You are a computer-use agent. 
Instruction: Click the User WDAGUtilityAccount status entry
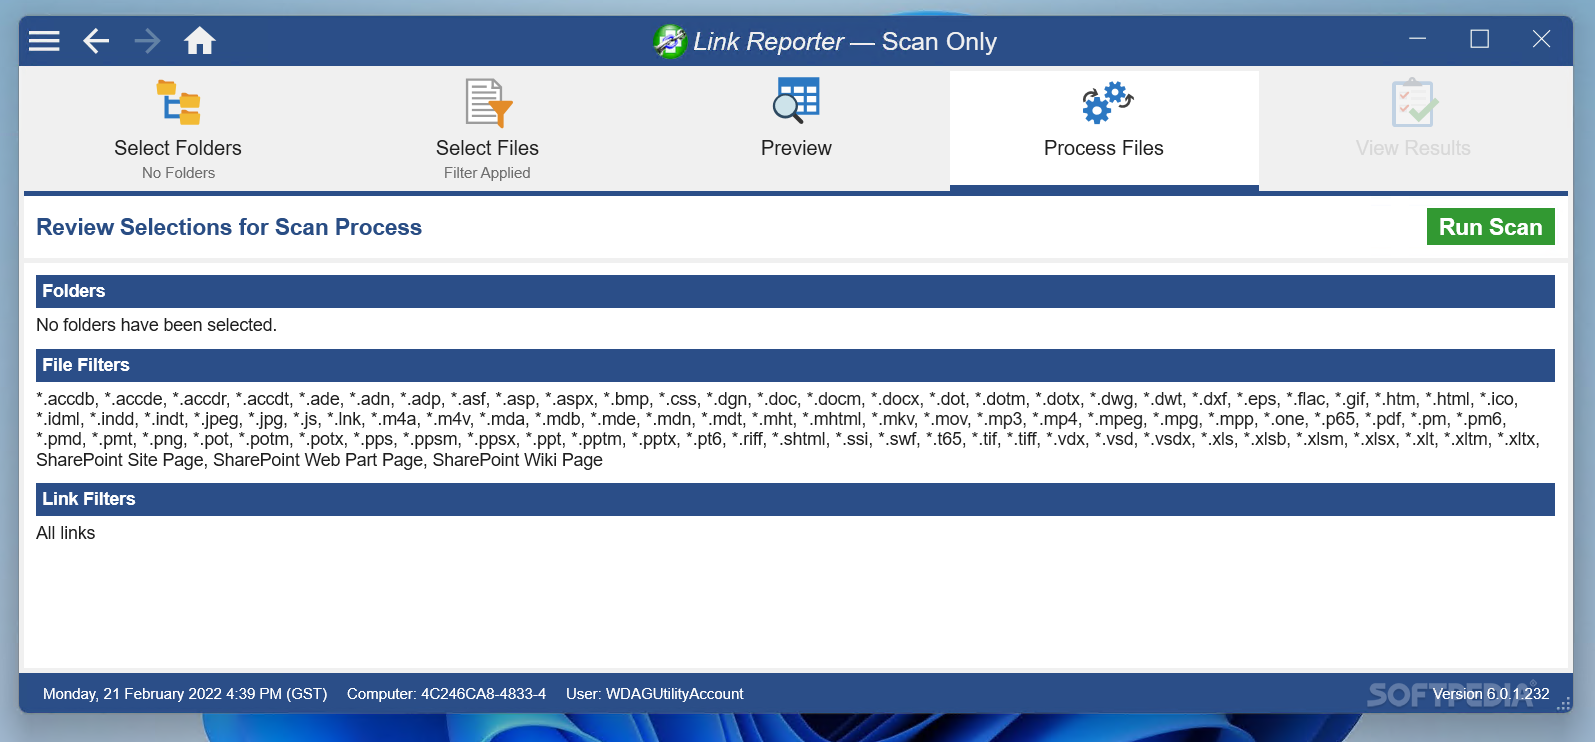click(x=654, y=694)
